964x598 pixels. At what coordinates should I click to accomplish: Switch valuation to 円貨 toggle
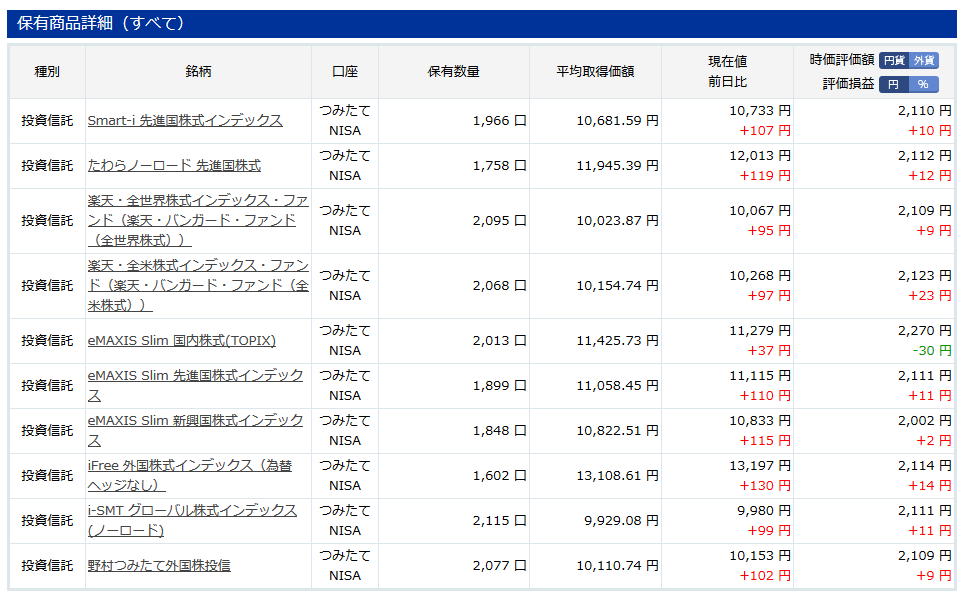pyautogui.click(x=894, y=60)
